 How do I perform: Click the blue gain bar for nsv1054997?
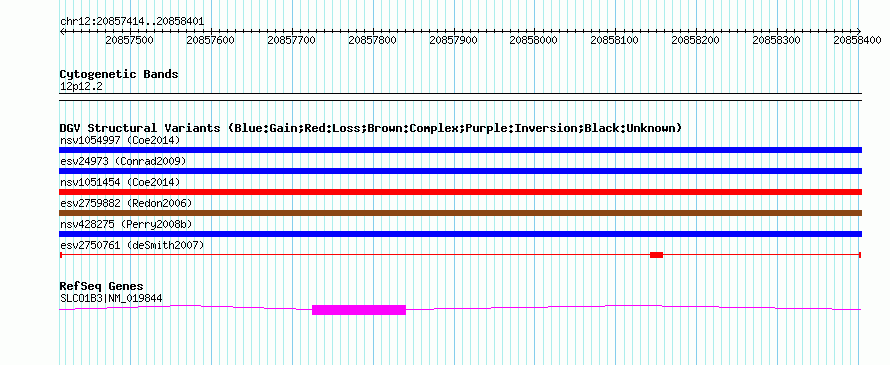(461, 150)
